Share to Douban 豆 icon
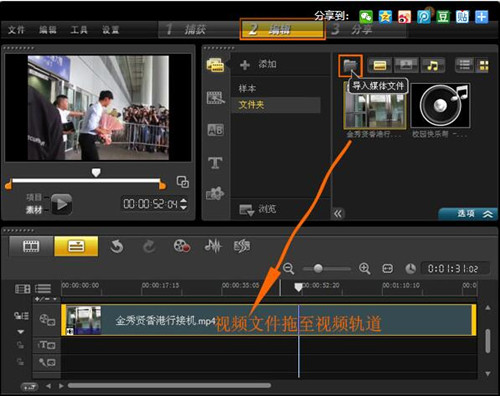This screenshot has width=500, height=396. click(x=443, y=17)
